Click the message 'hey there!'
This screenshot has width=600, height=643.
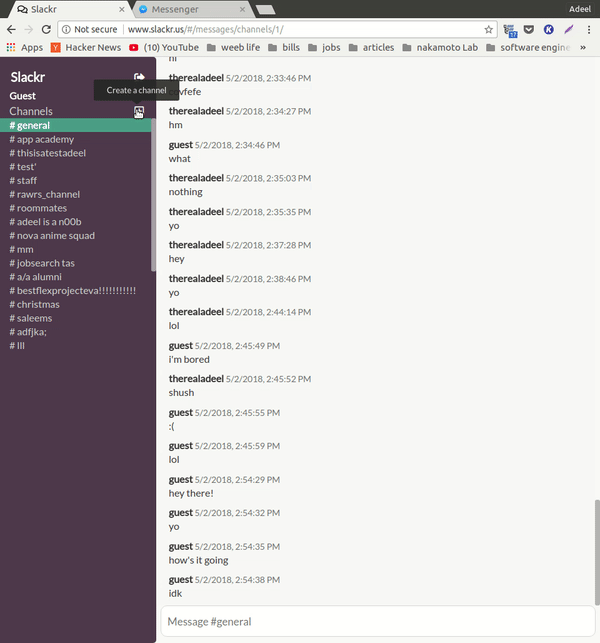coord(191,493)
